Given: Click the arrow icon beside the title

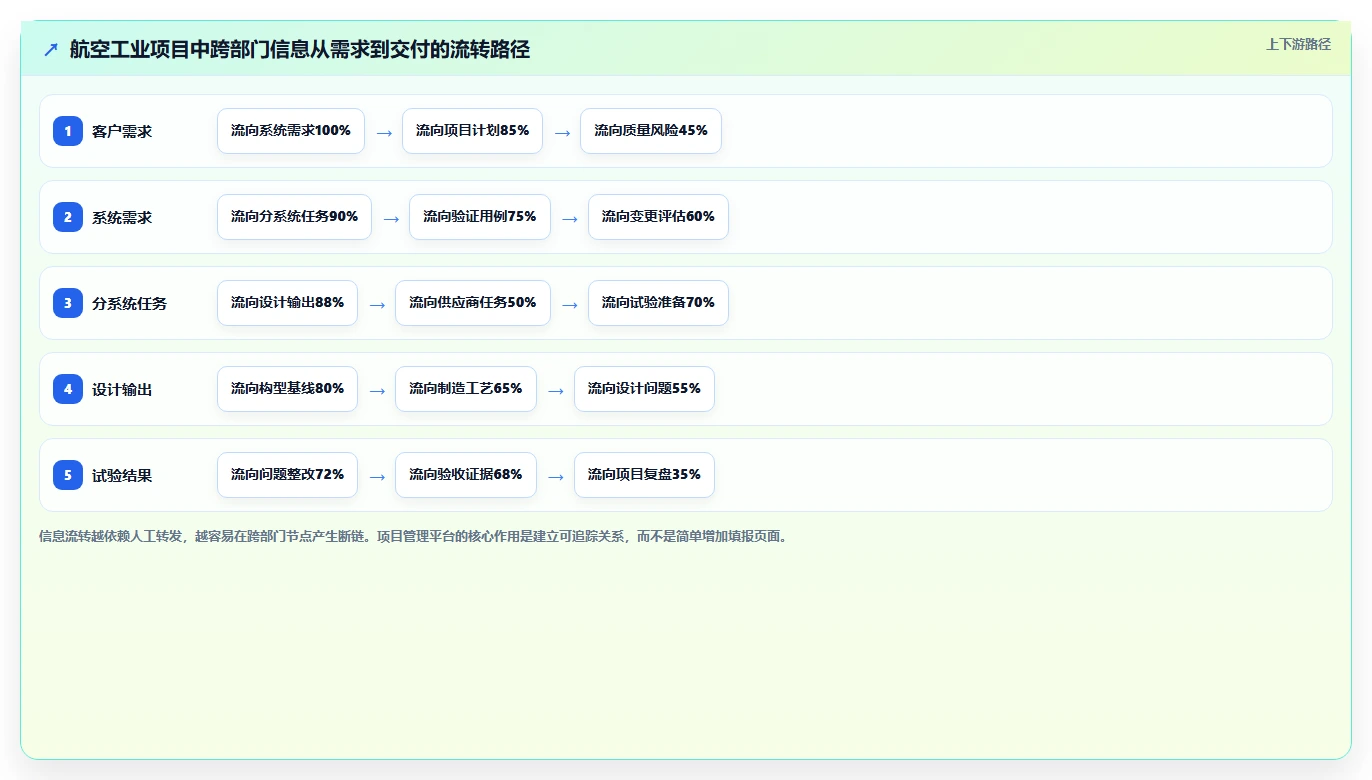Looking at the screenshot, I should pos(51,49).
